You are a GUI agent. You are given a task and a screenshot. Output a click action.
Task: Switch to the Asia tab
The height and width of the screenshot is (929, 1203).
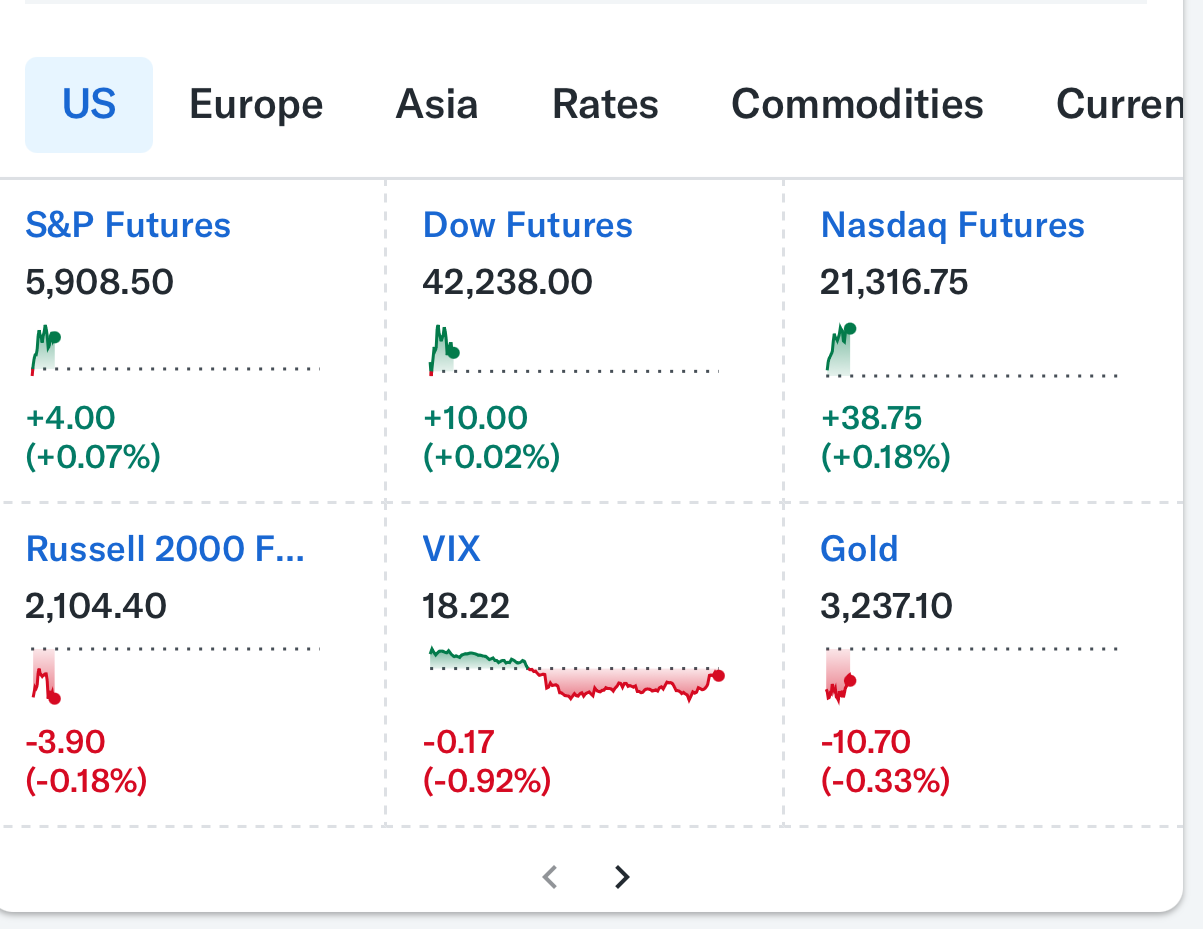[437, 105]
